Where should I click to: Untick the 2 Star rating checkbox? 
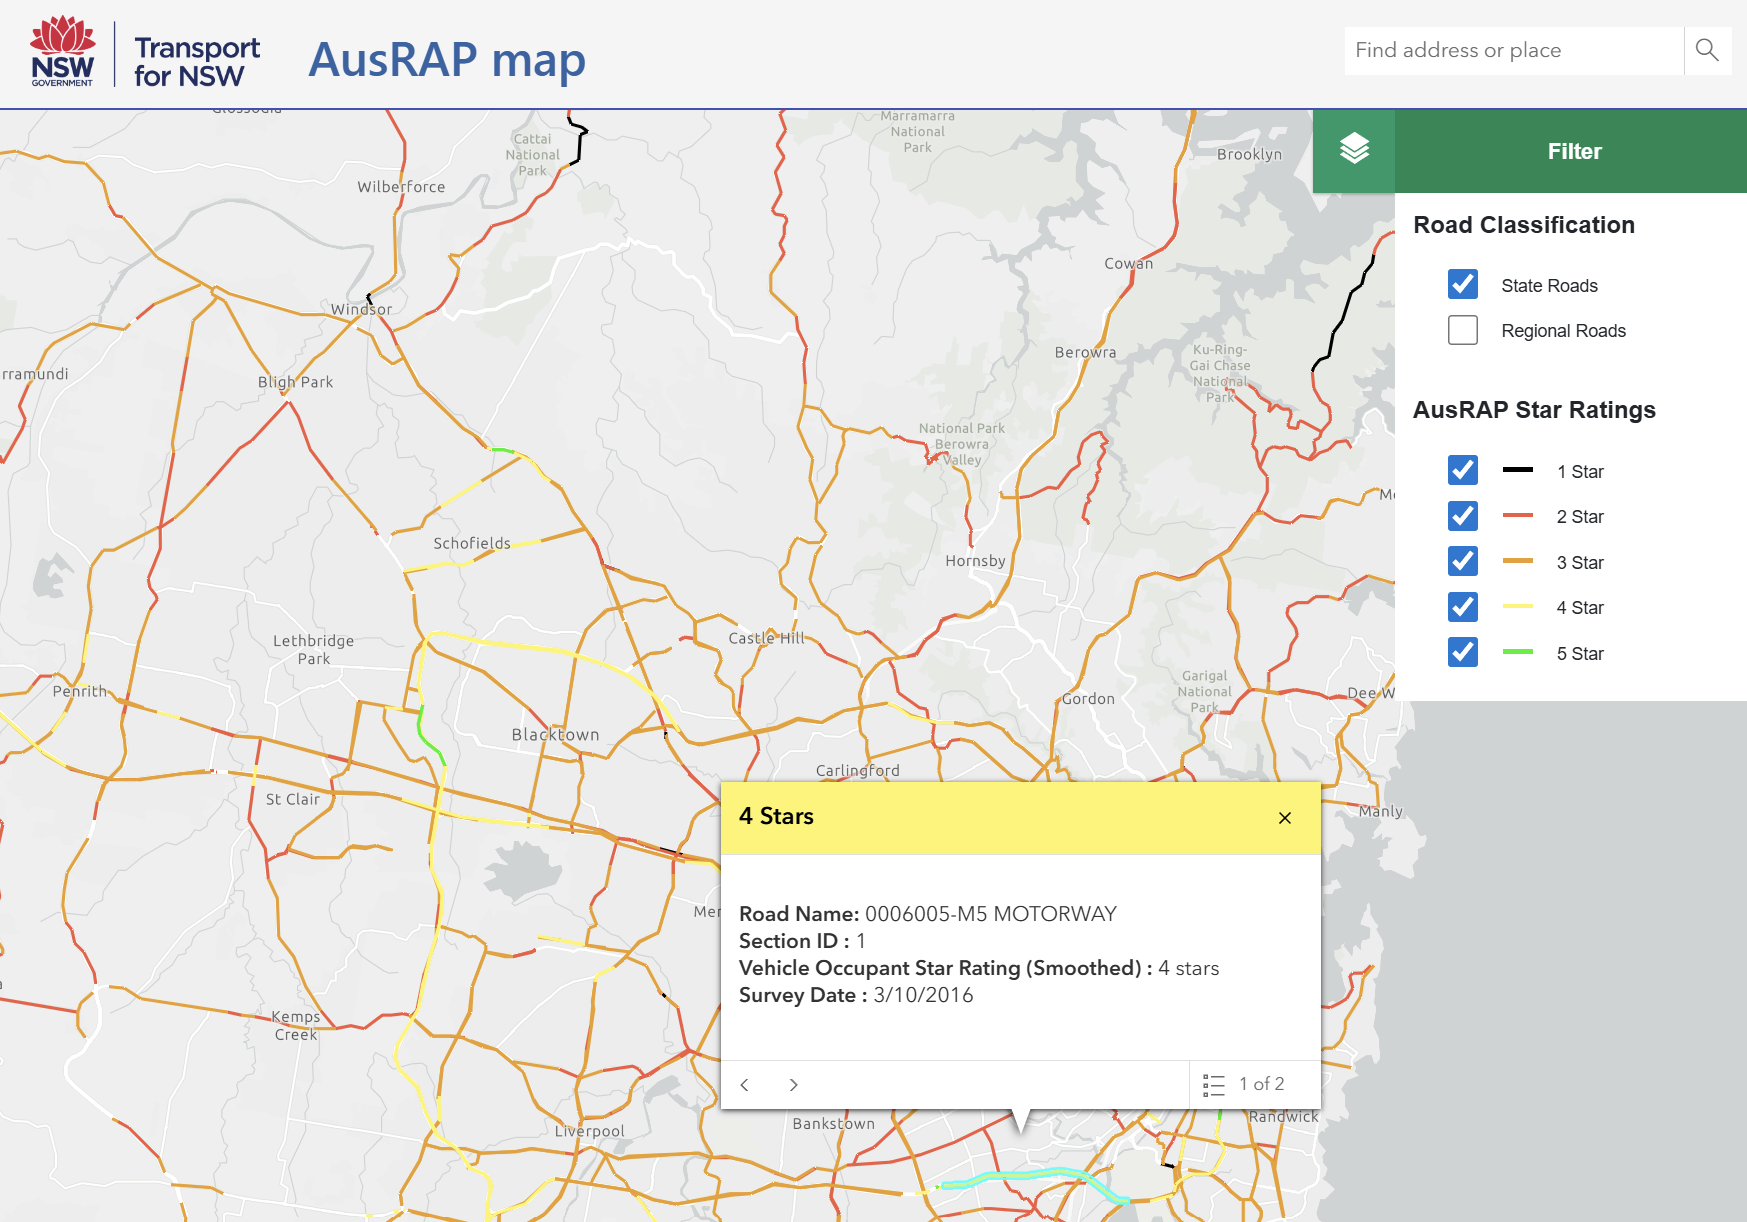(1462, 516)
